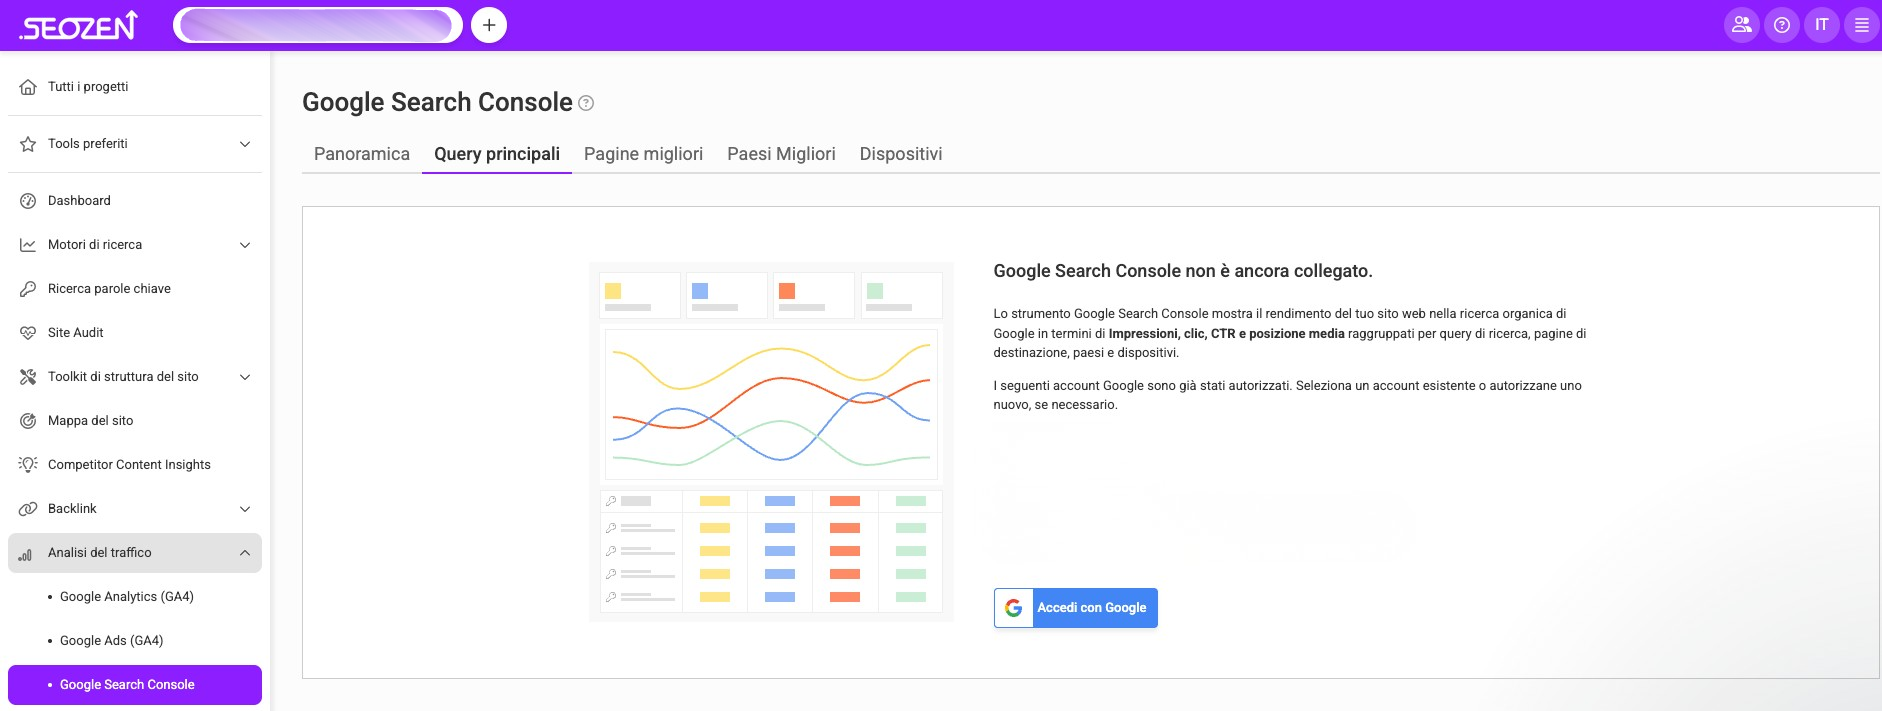Click the info icon beside Google Search Console title
Image resolution: width=1882 pixels, height=711 pixels.
pos(587,103)
